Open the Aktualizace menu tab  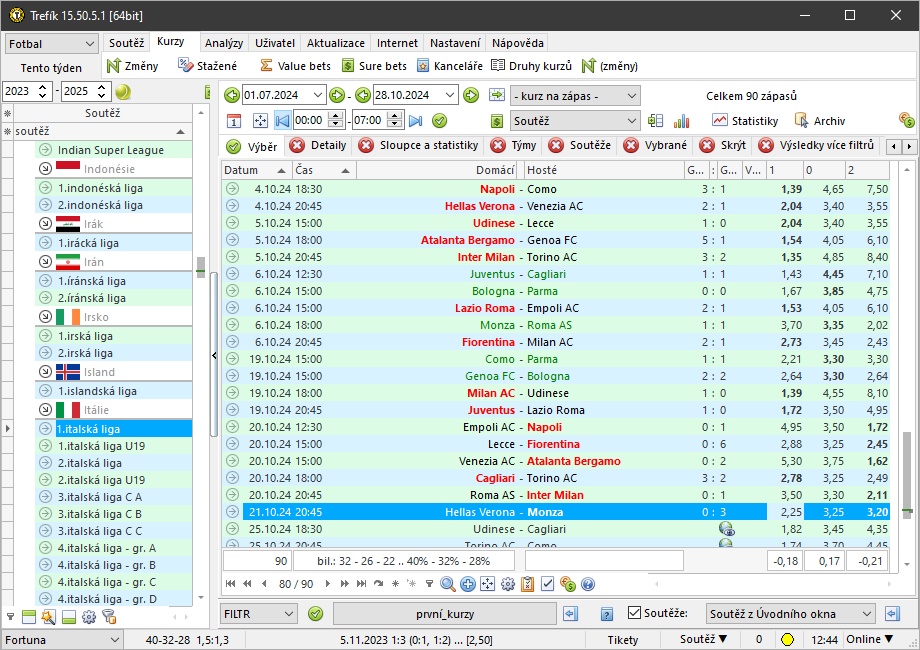[x=336, y=43]
